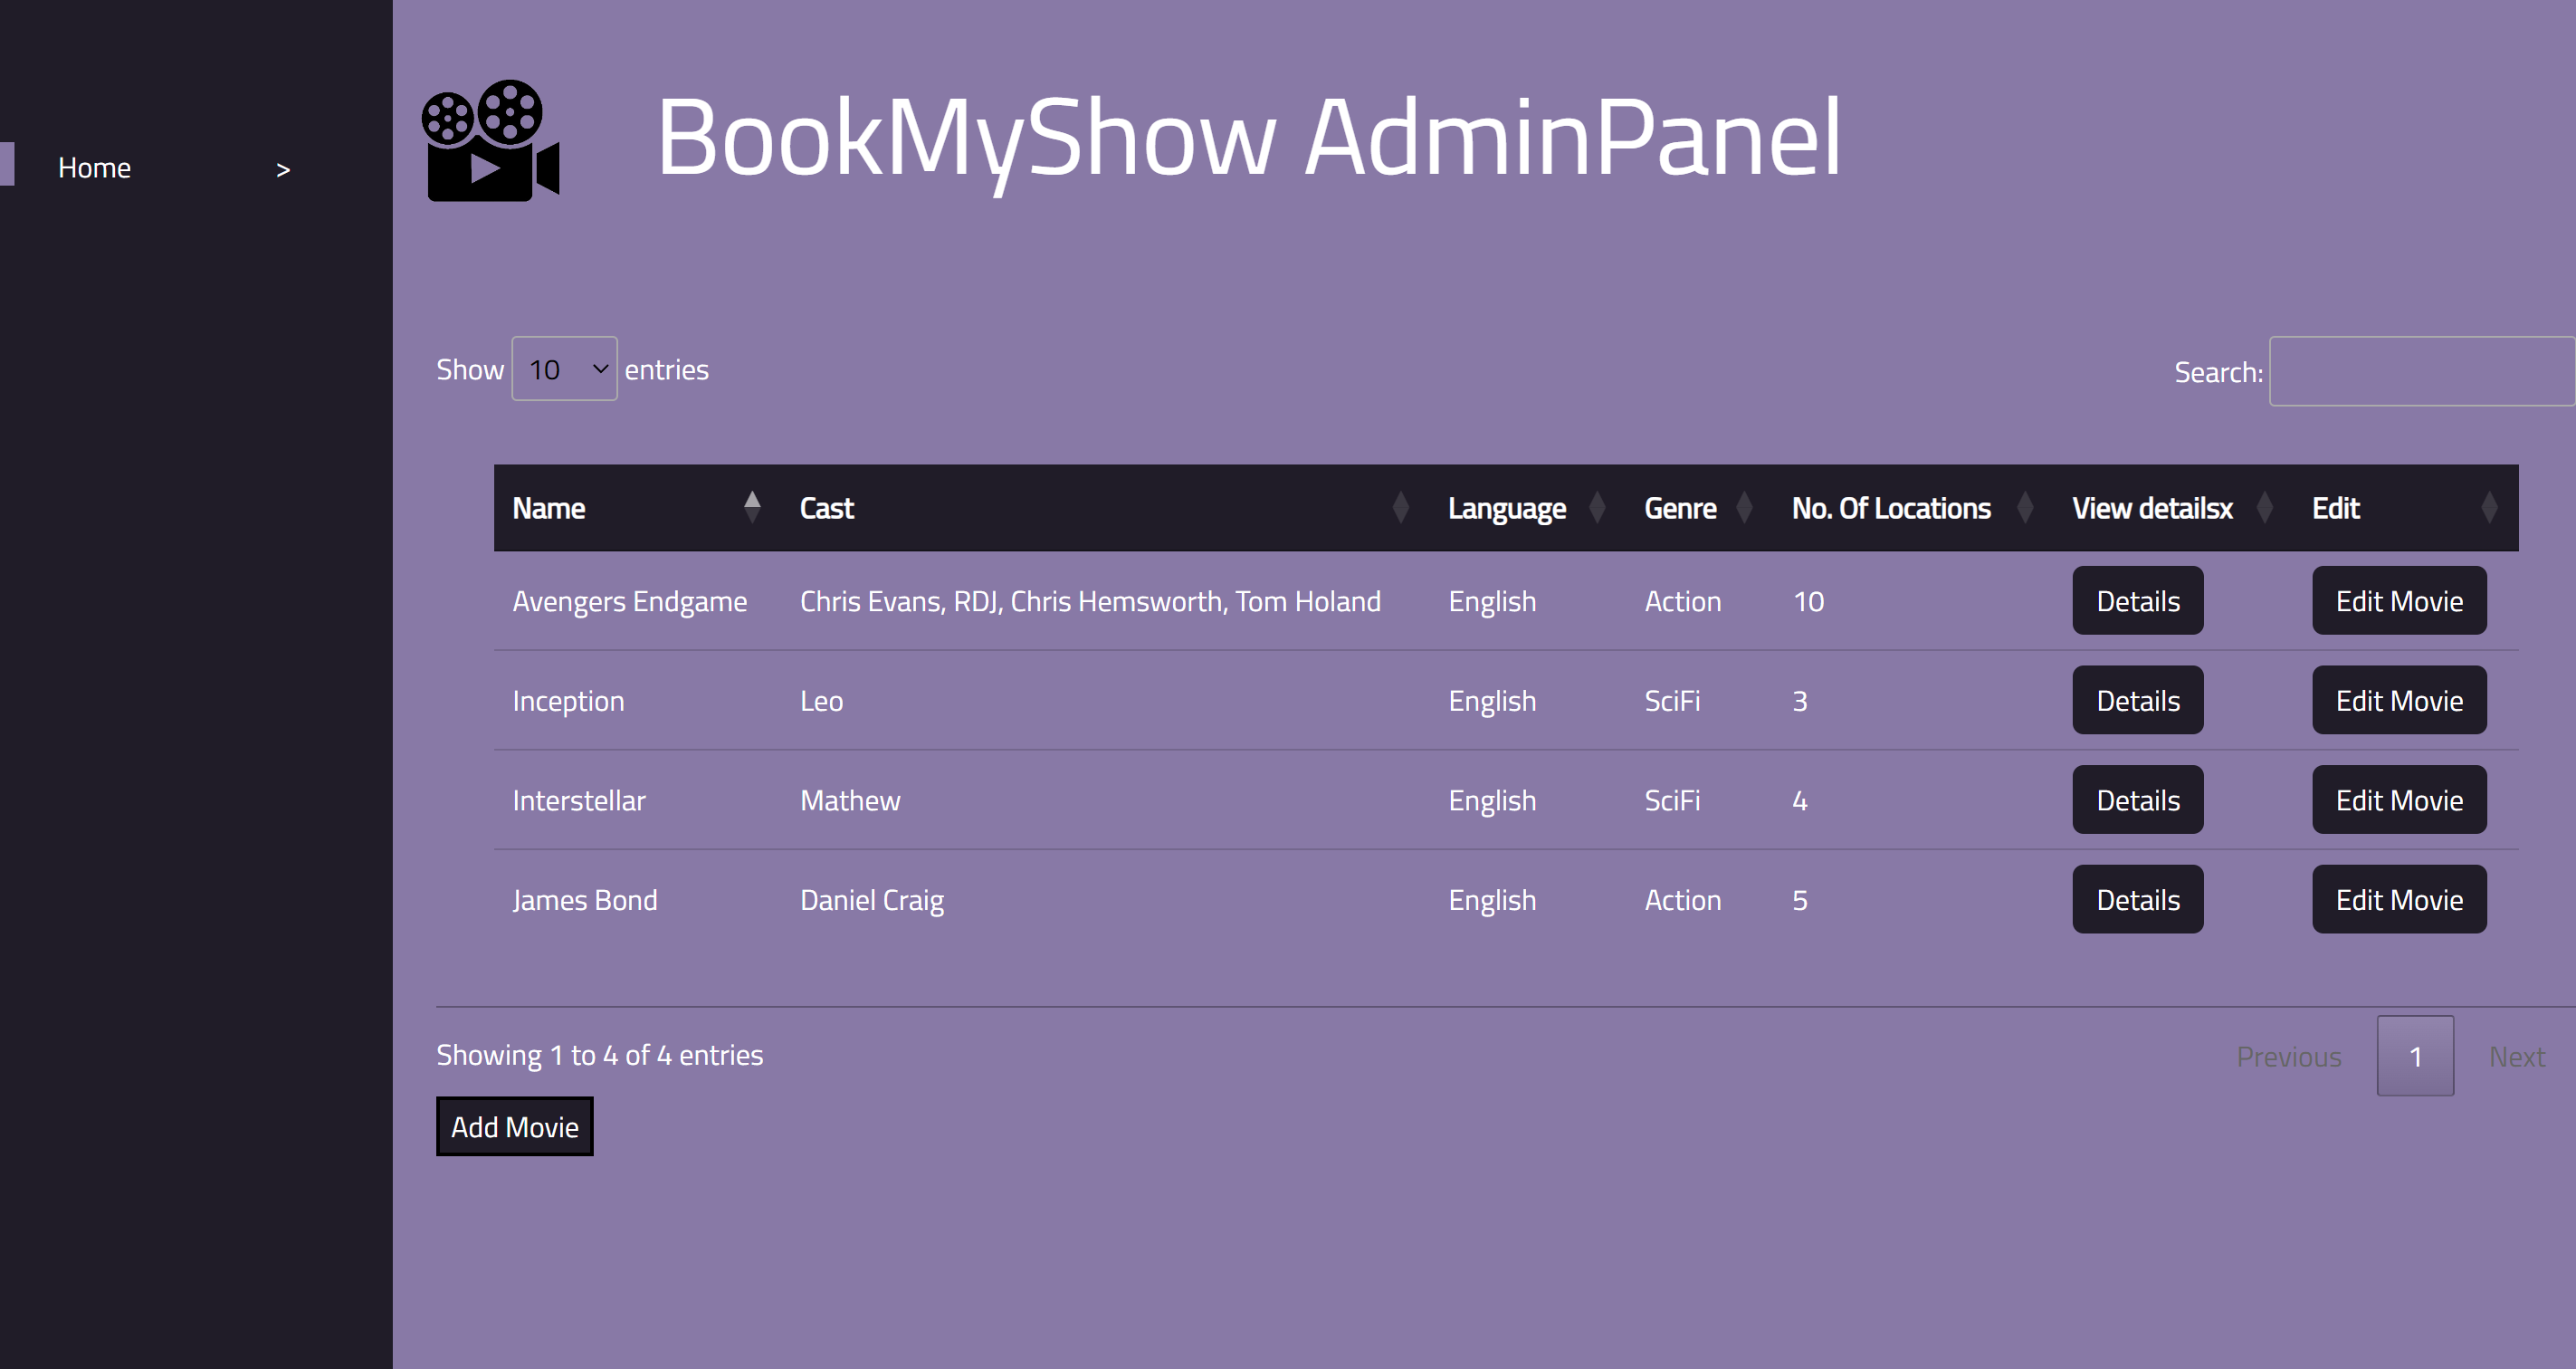Click Edit Movie for James Bond
The height and width of the screenshot is (1369, 2576).
2399,899
